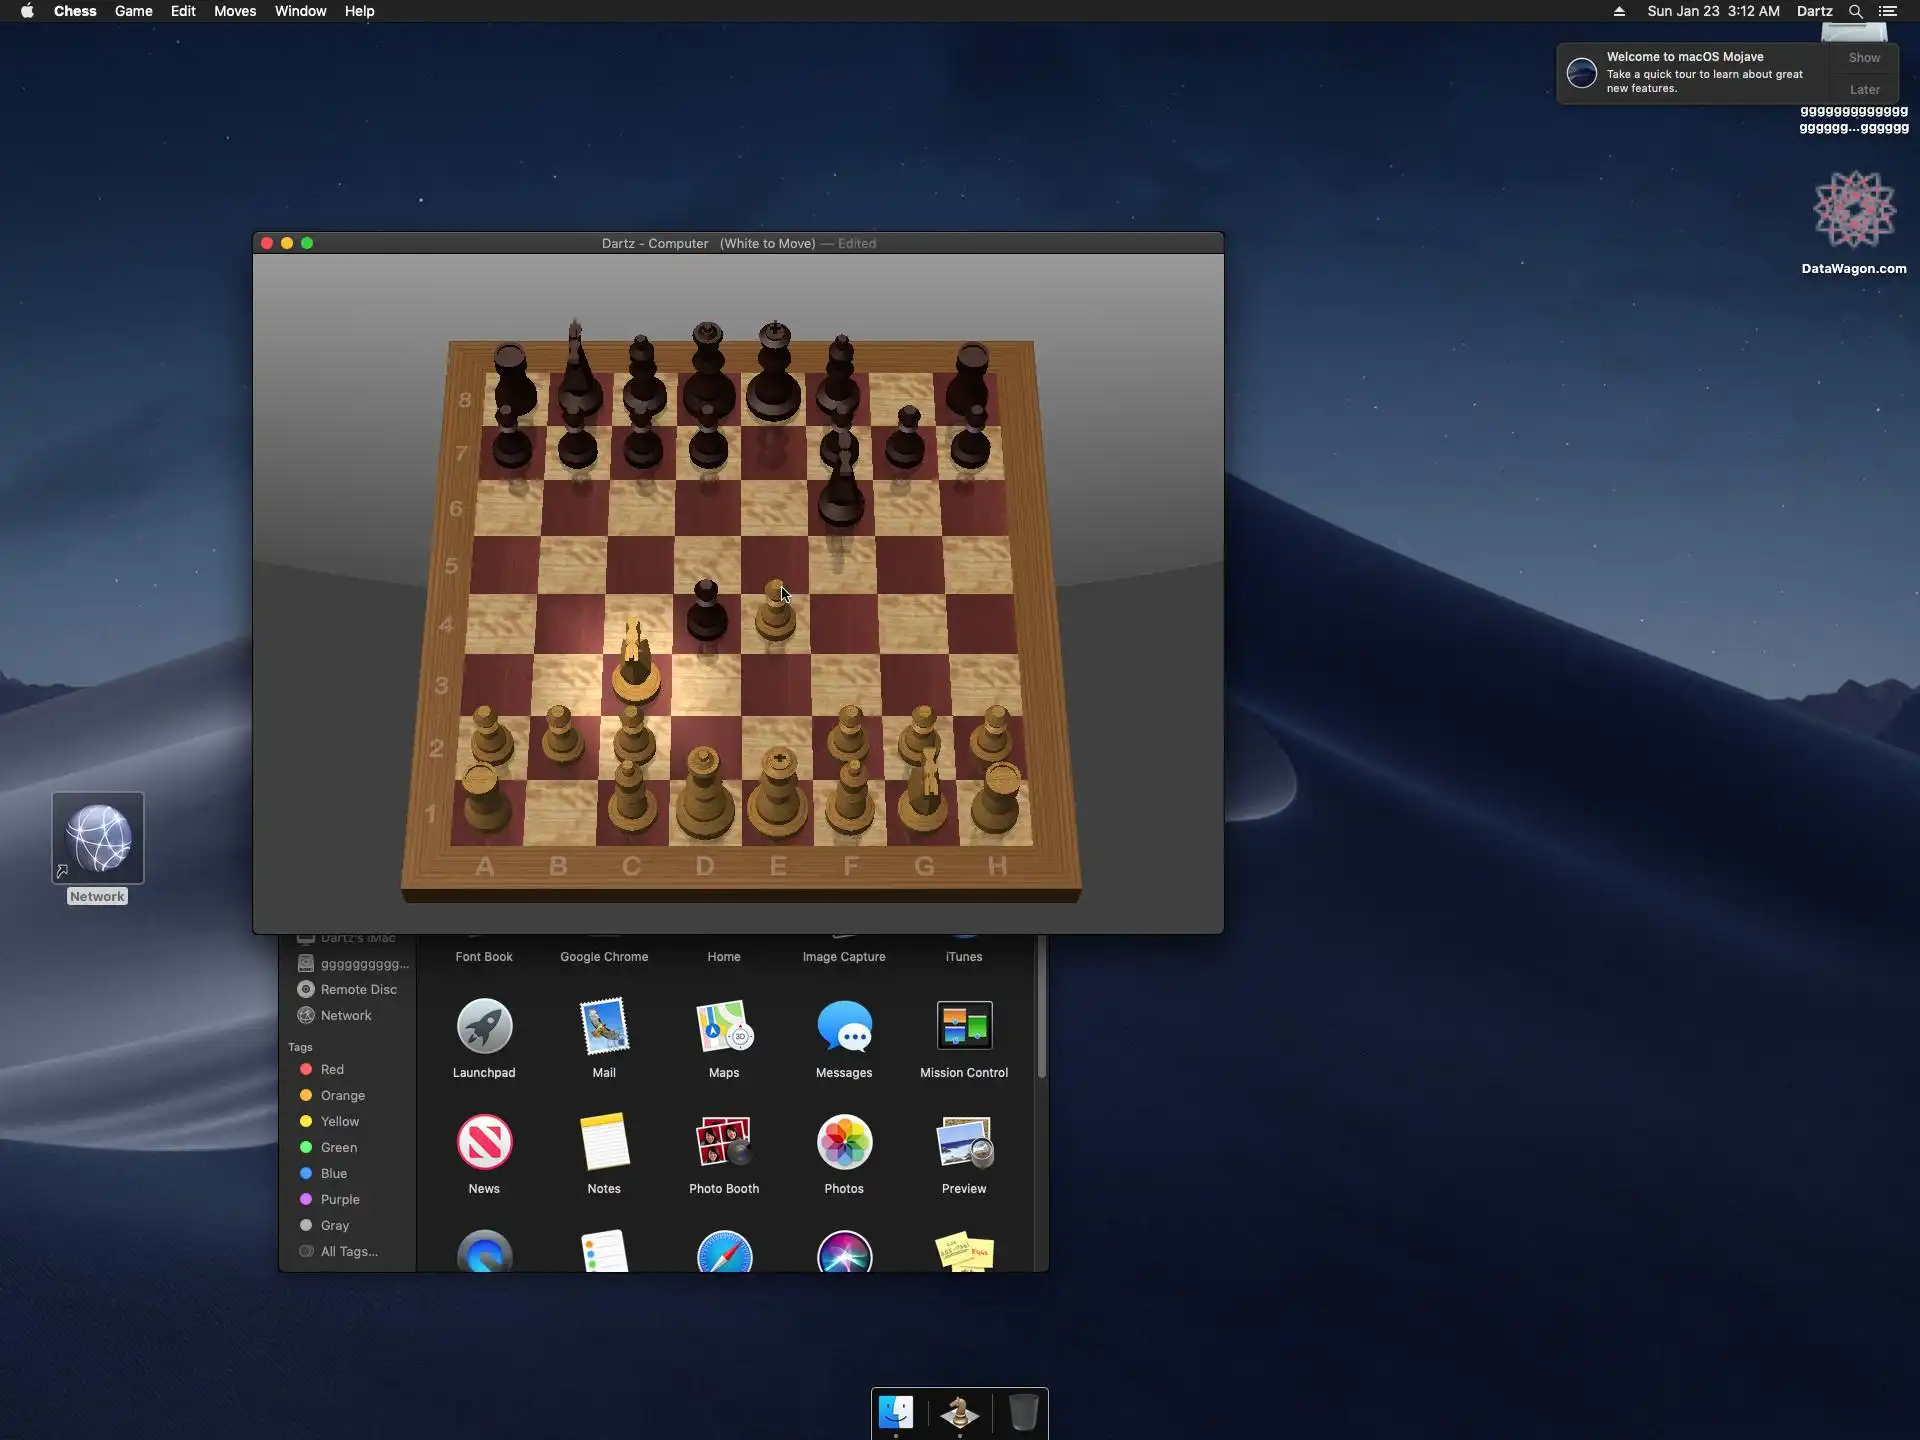
Task: Open Mission Control app icon
Action: point(964,1027)
